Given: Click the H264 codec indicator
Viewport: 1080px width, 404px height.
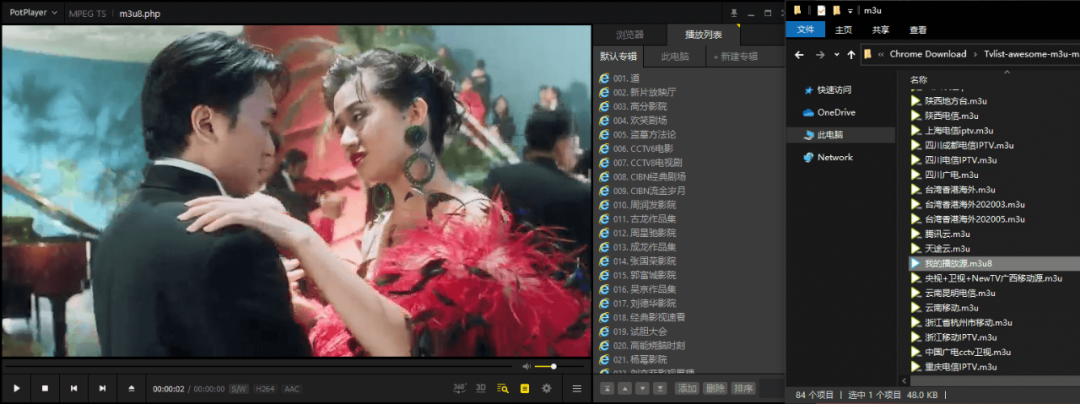Looking at the screenshot, I should tap(265, 389).
